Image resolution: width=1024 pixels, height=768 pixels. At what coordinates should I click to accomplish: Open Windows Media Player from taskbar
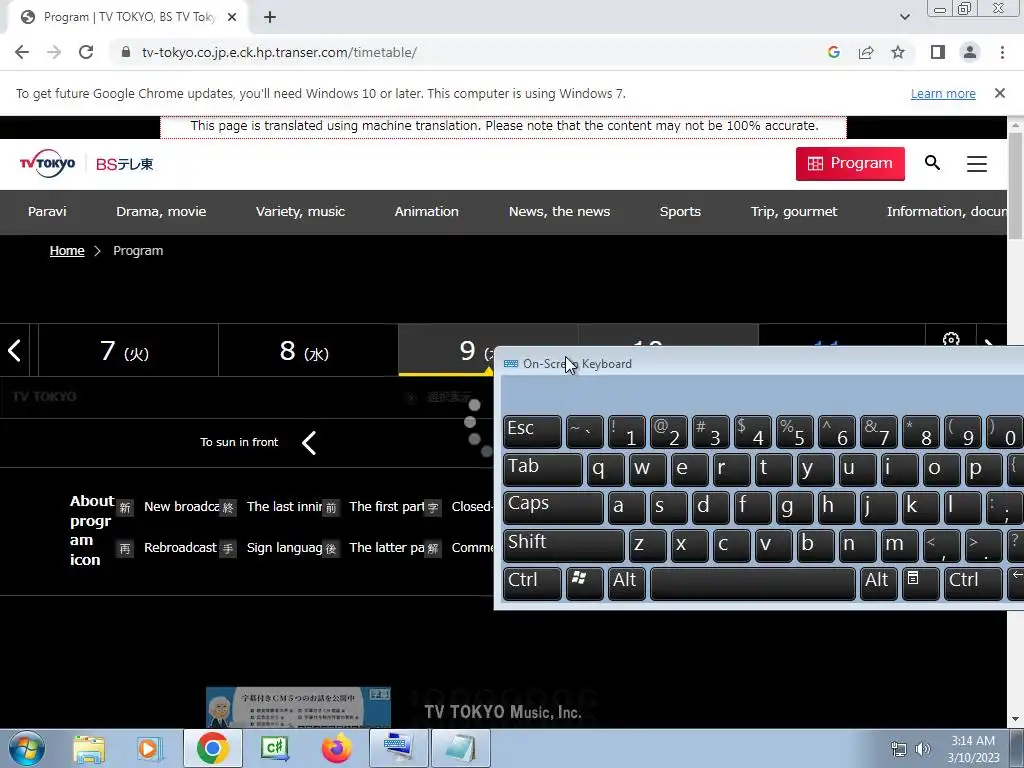tap(149, 748)
